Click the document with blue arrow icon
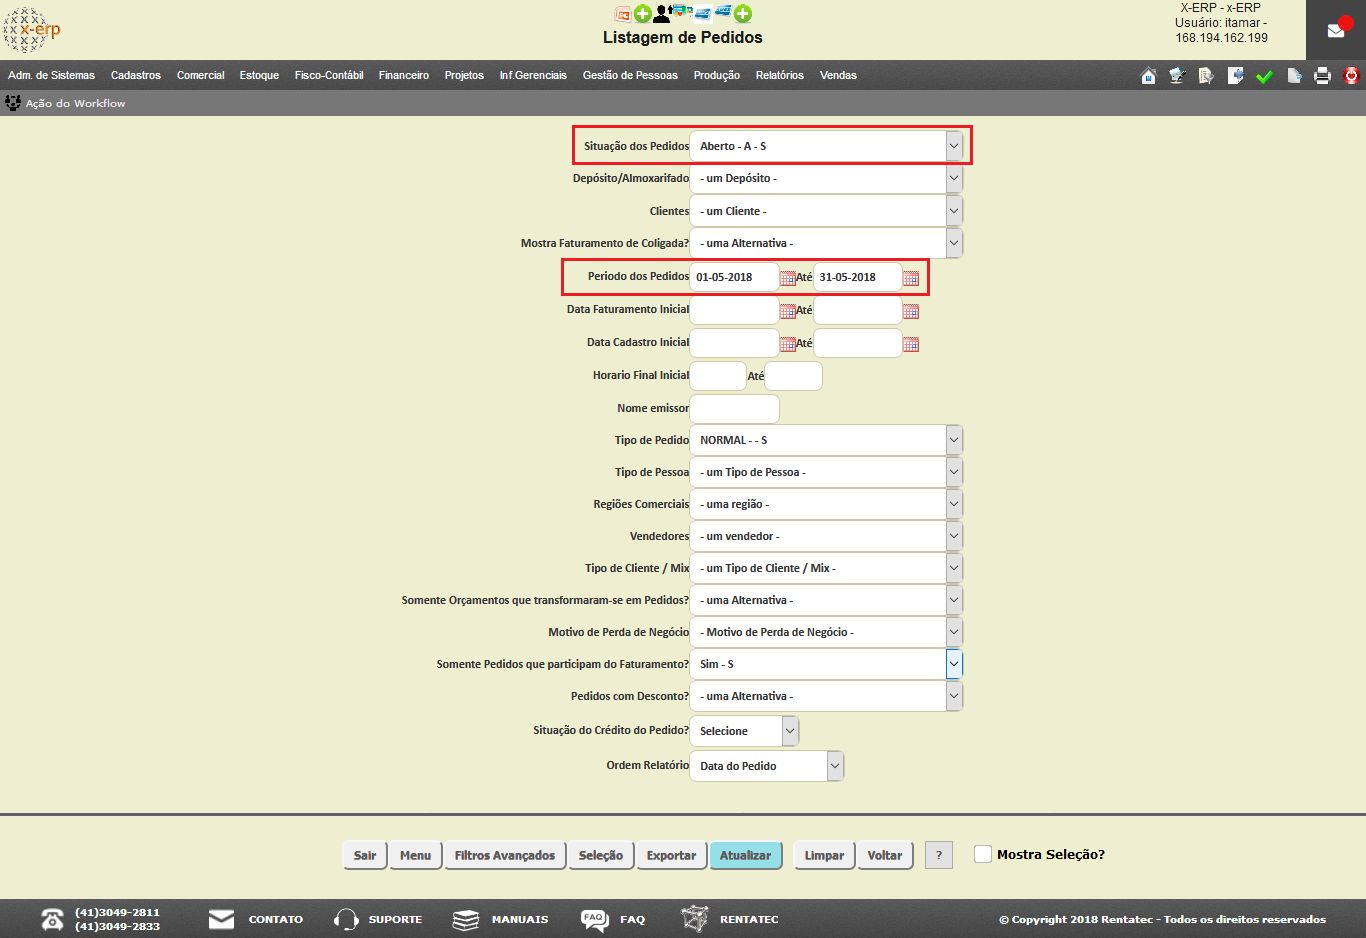The height and width of the screenshot is (938, 1366). (x=1235, y=75)
